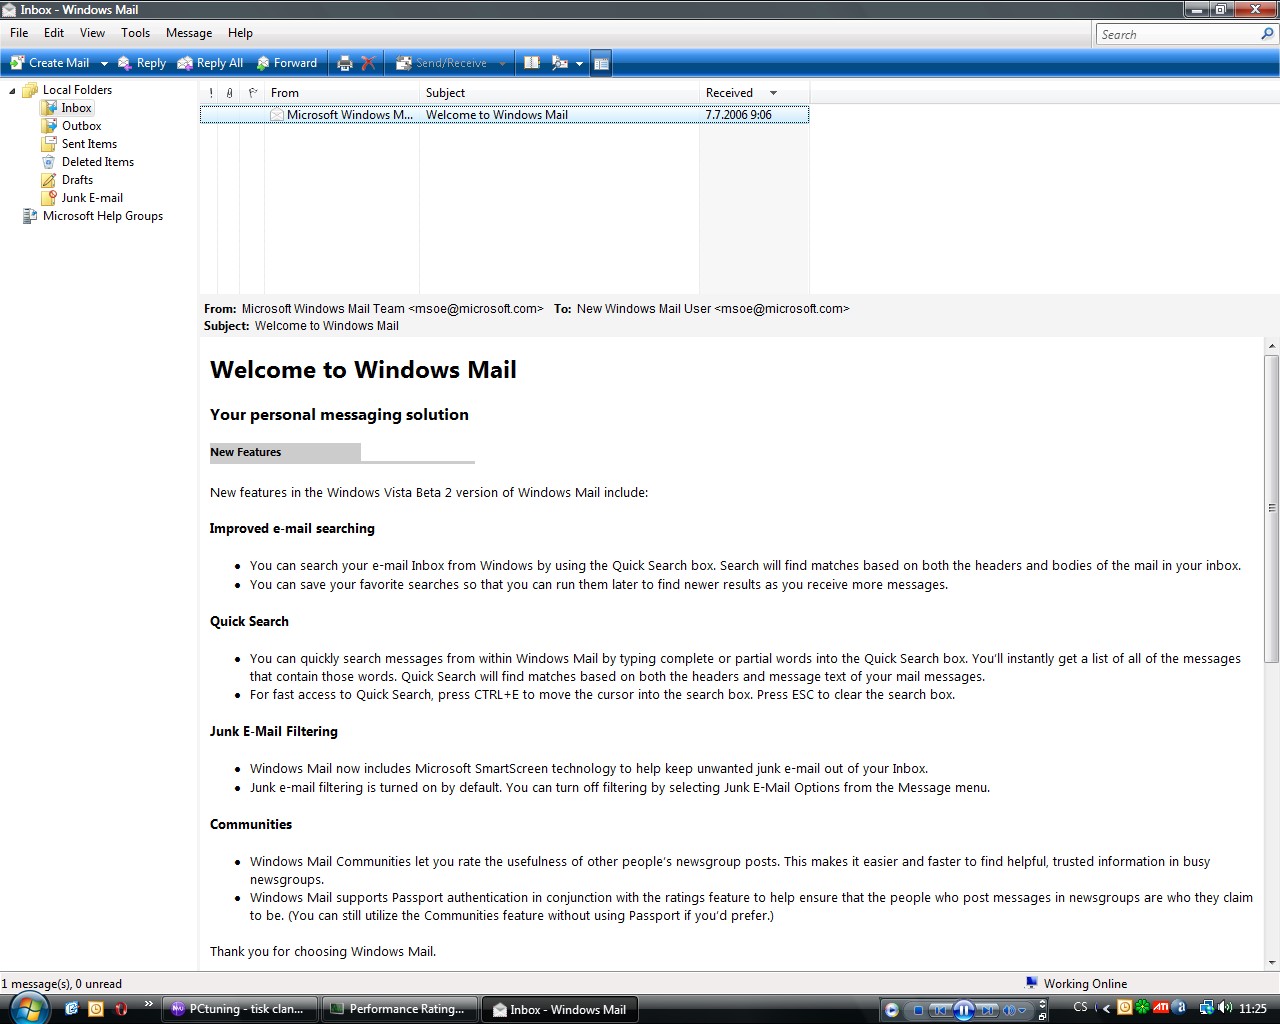Click the Create Mail button
Viewport: 1280px width, 1024px height.
pos(50,63)
